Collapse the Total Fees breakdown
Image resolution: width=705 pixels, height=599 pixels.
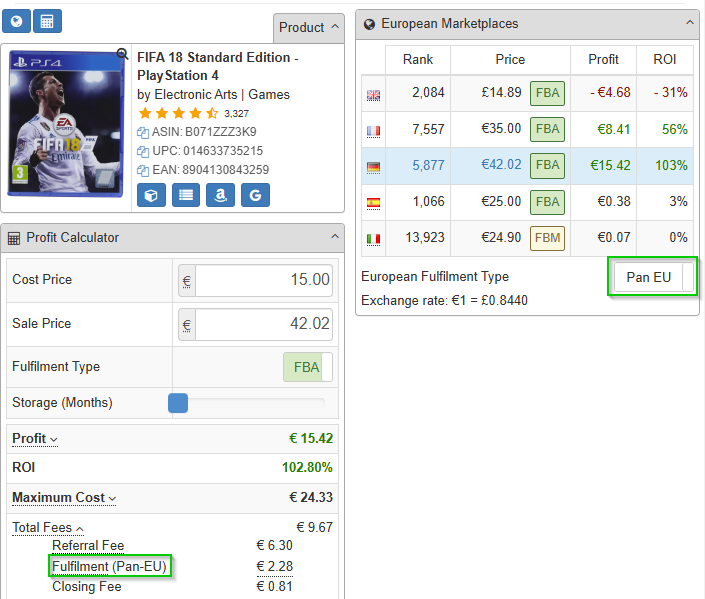(x=48, y=527)
